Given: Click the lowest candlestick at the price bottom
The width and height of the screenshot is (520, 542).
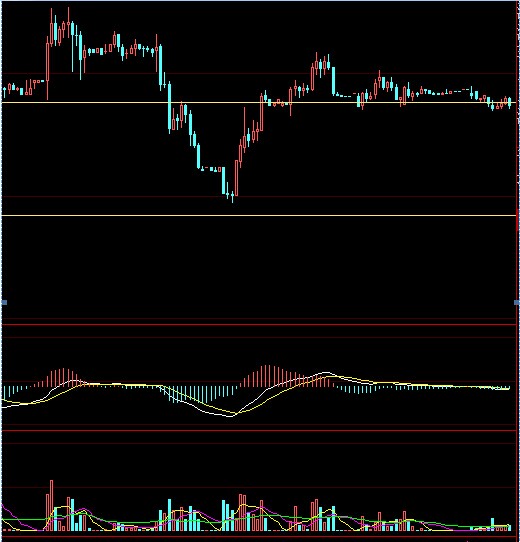Looking at the screenshot, I should (x=232, y=197).
